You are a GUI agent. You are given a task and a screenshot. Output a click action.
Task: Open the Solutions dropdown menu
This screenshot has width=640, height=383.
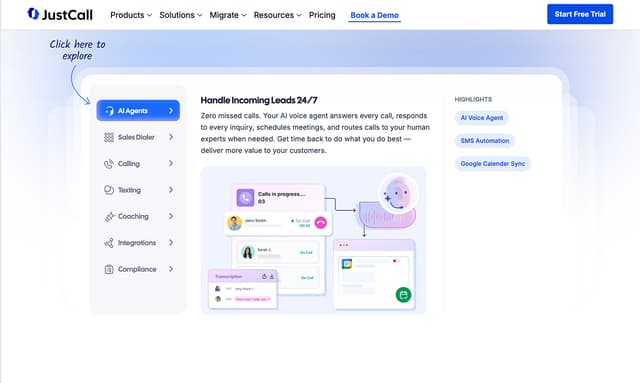(x=181, y=15)
